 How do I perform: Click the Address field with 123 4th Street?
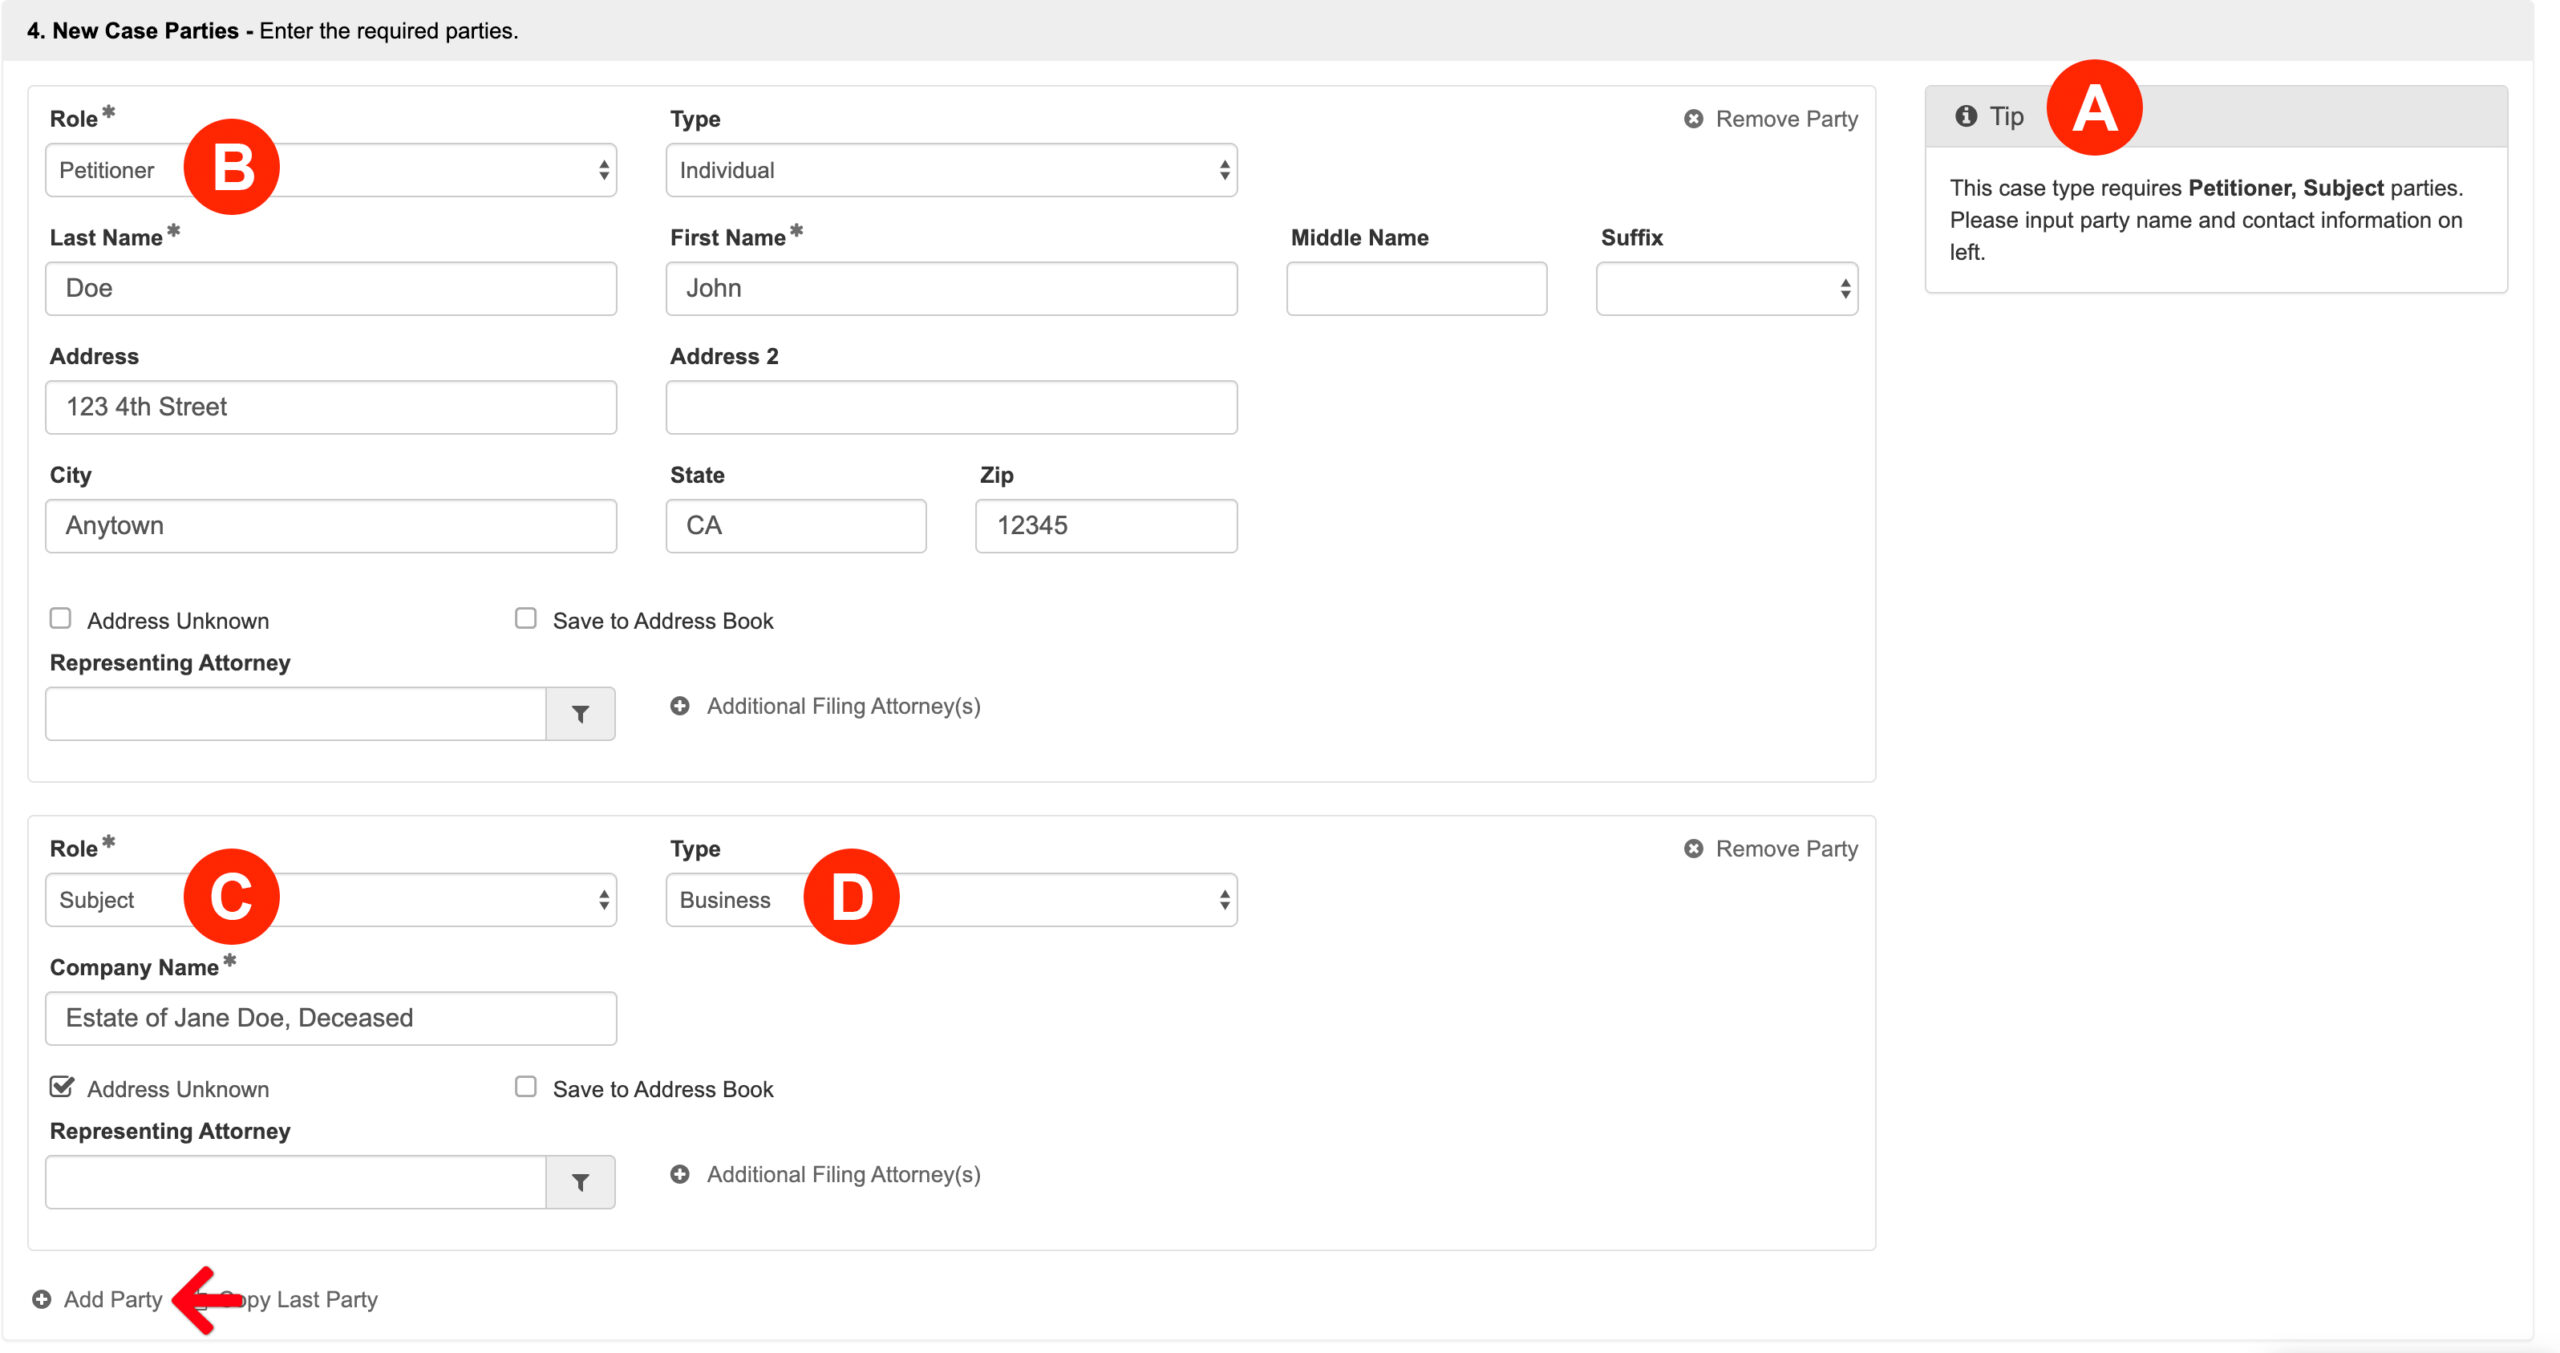331,407
